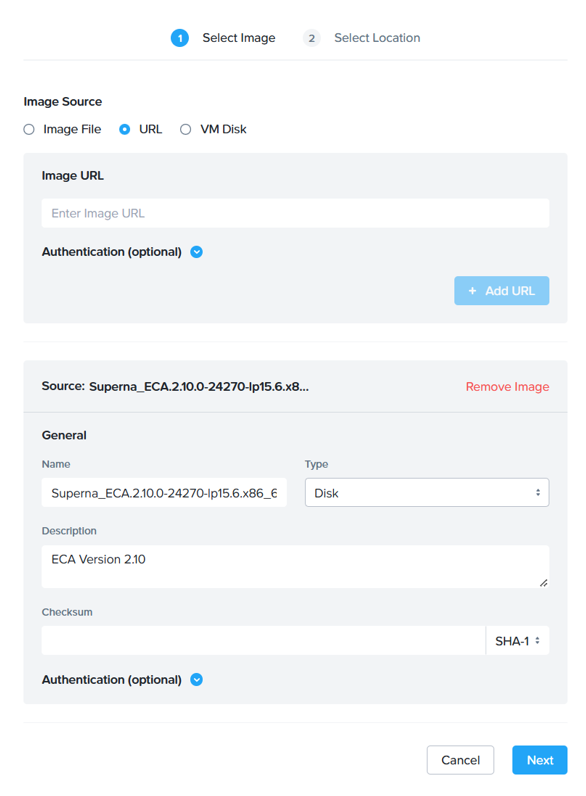Click the plus icon in Add URL

[x=472, y=291]
